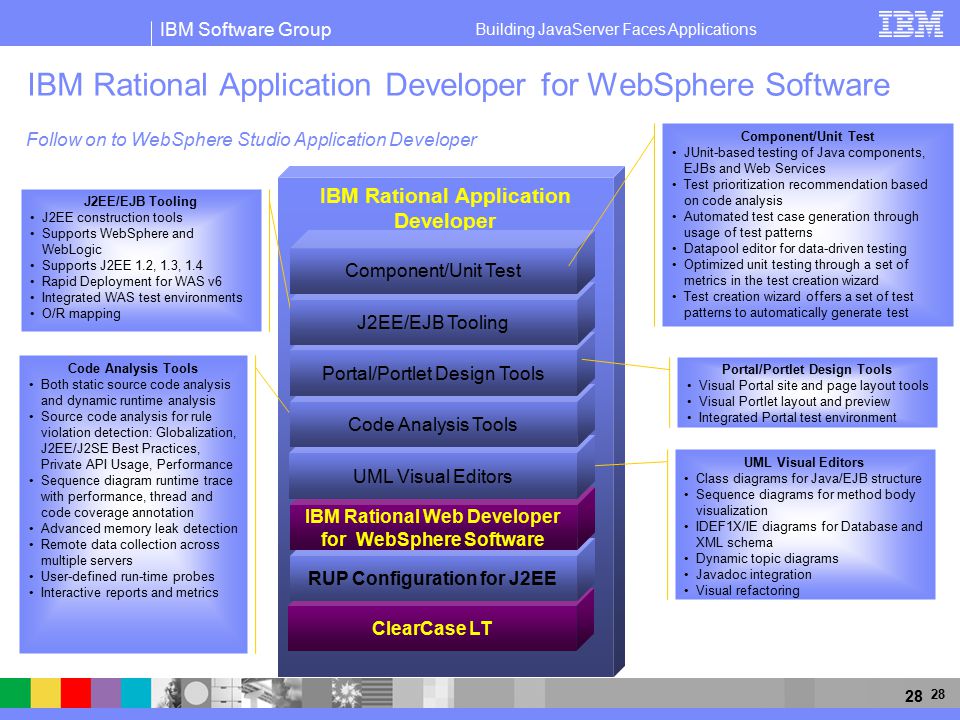Click the 'Component/Unit Test' callout heading
Image resolution: width=960 pixels, height=720 pixels.
coord(808,137)
